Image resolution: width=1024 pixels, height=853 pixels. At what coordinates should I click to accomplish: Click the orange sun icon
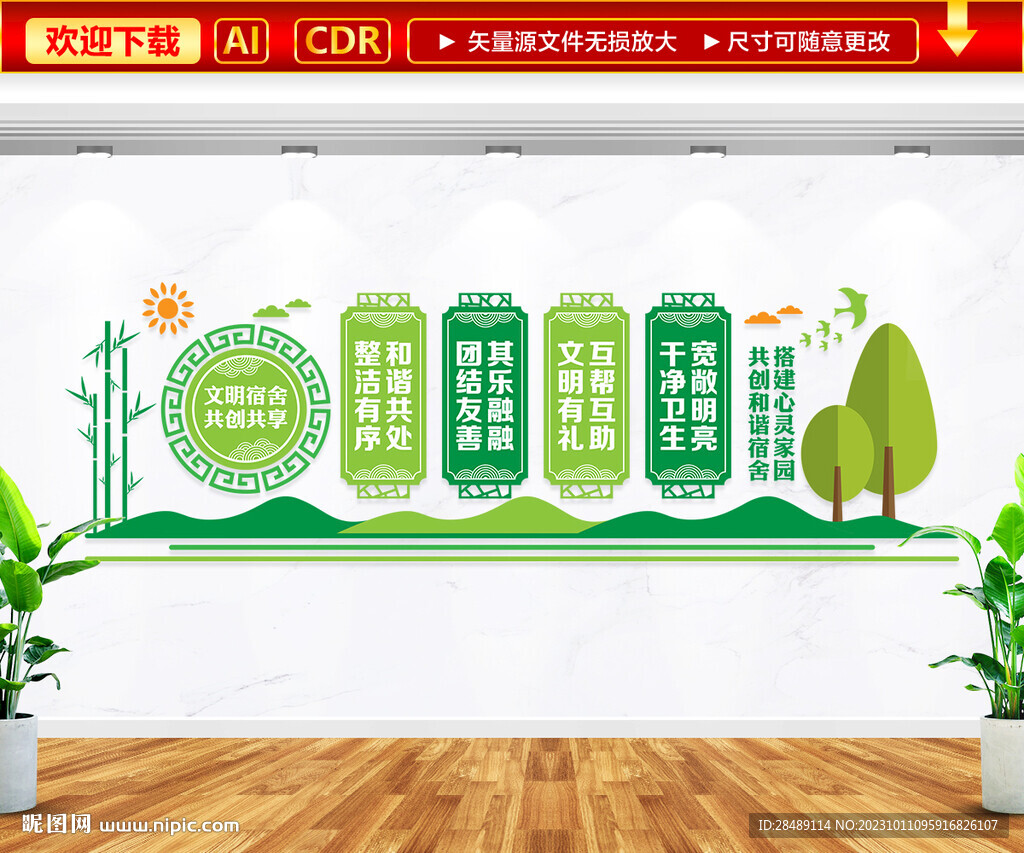[168, 308]
